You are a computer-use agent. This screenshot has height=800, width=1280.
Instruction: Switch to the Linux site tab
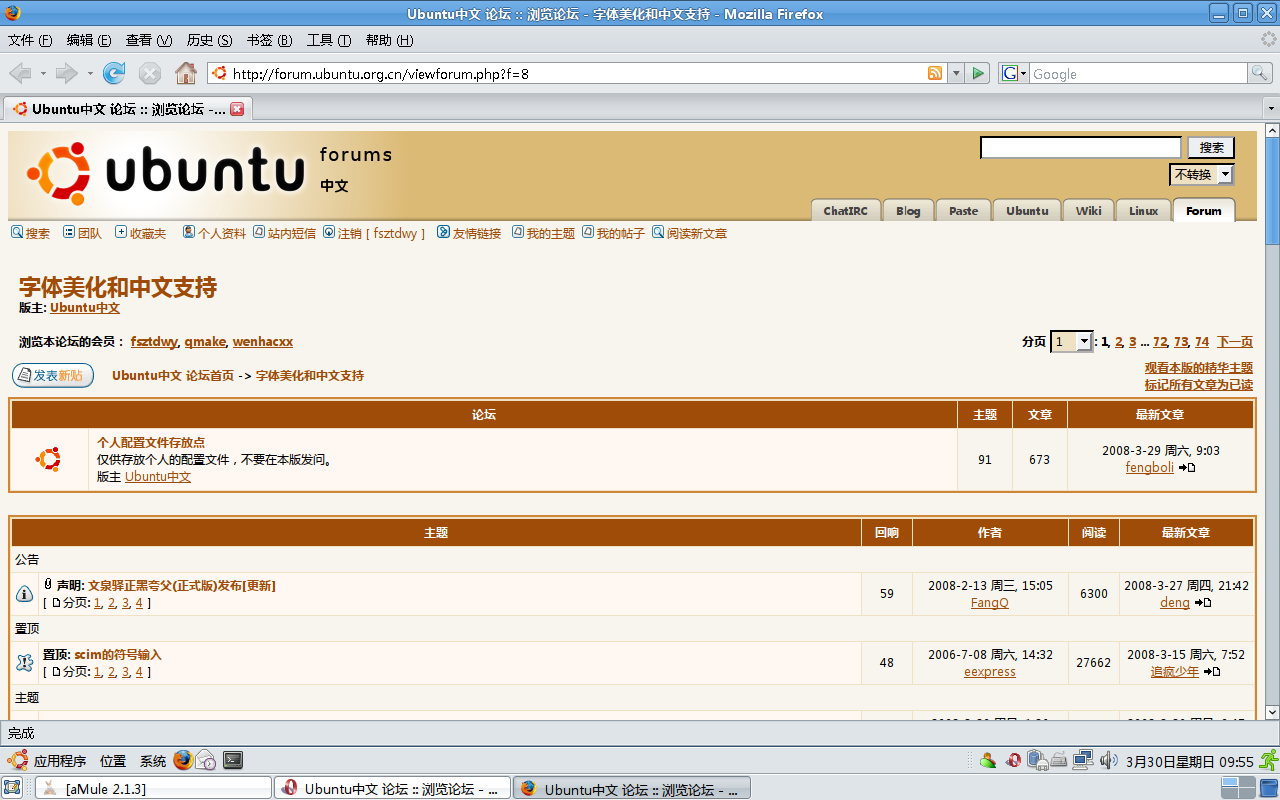(1143, 210)
